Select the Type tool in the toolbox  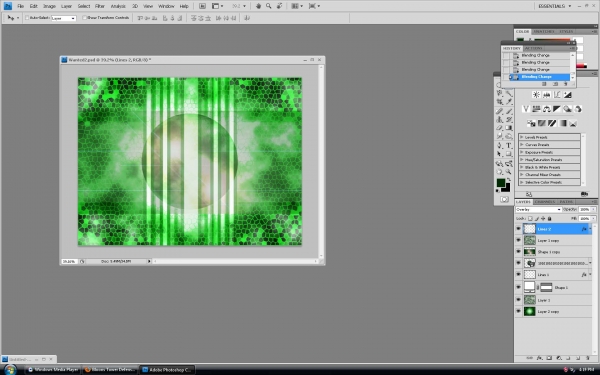coord(509,145)
